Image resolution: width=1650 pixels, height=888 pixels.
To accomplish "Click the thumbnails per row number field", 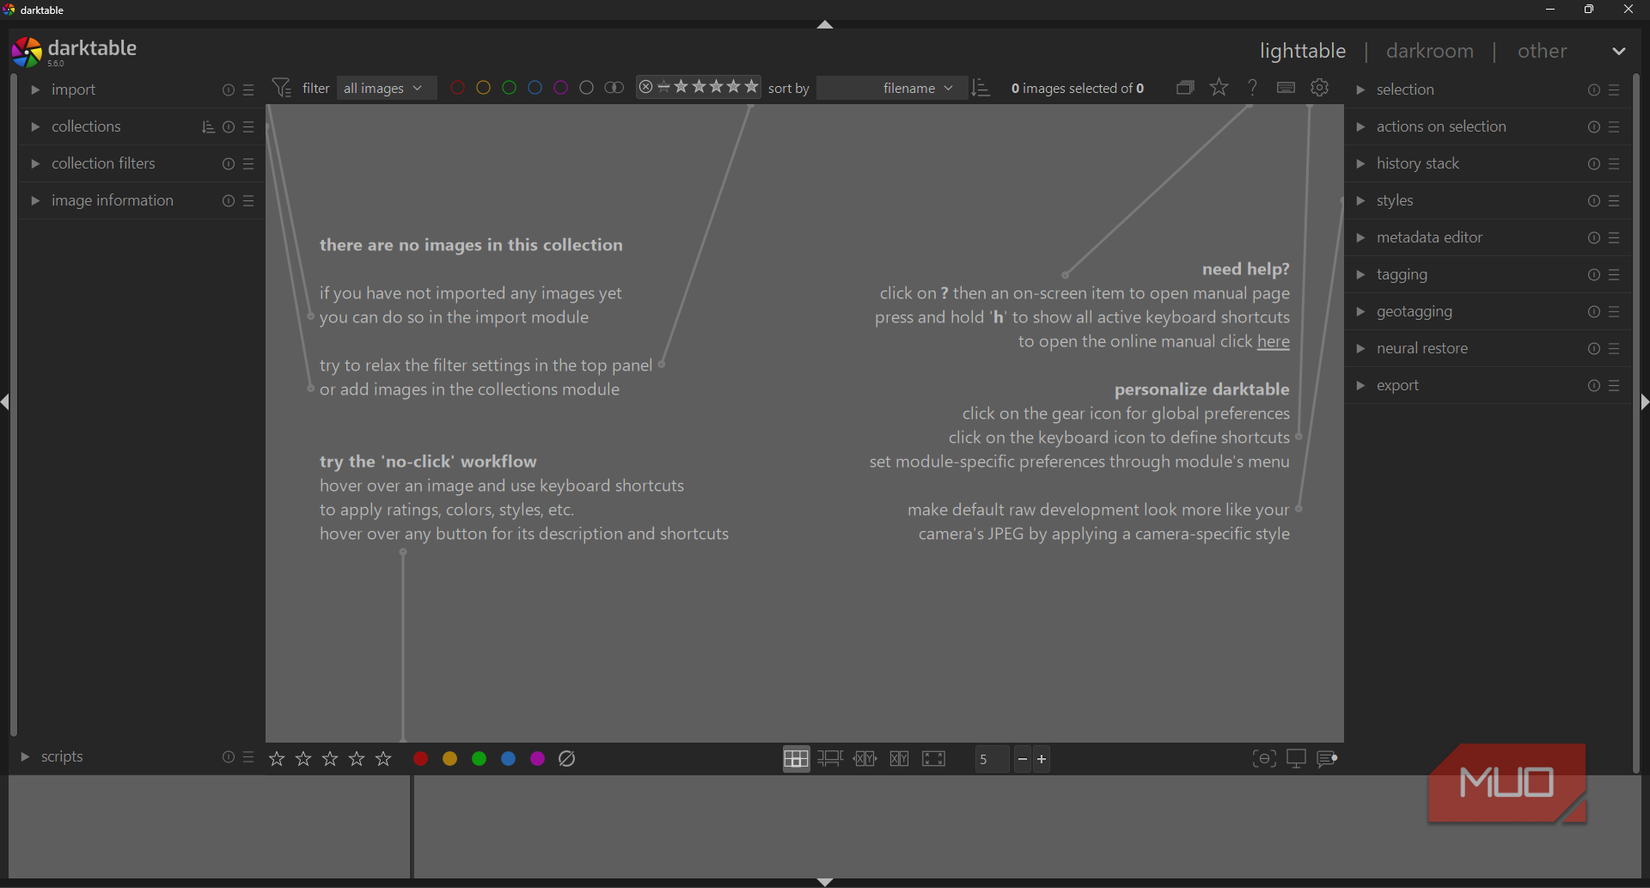I will (992, 759).
